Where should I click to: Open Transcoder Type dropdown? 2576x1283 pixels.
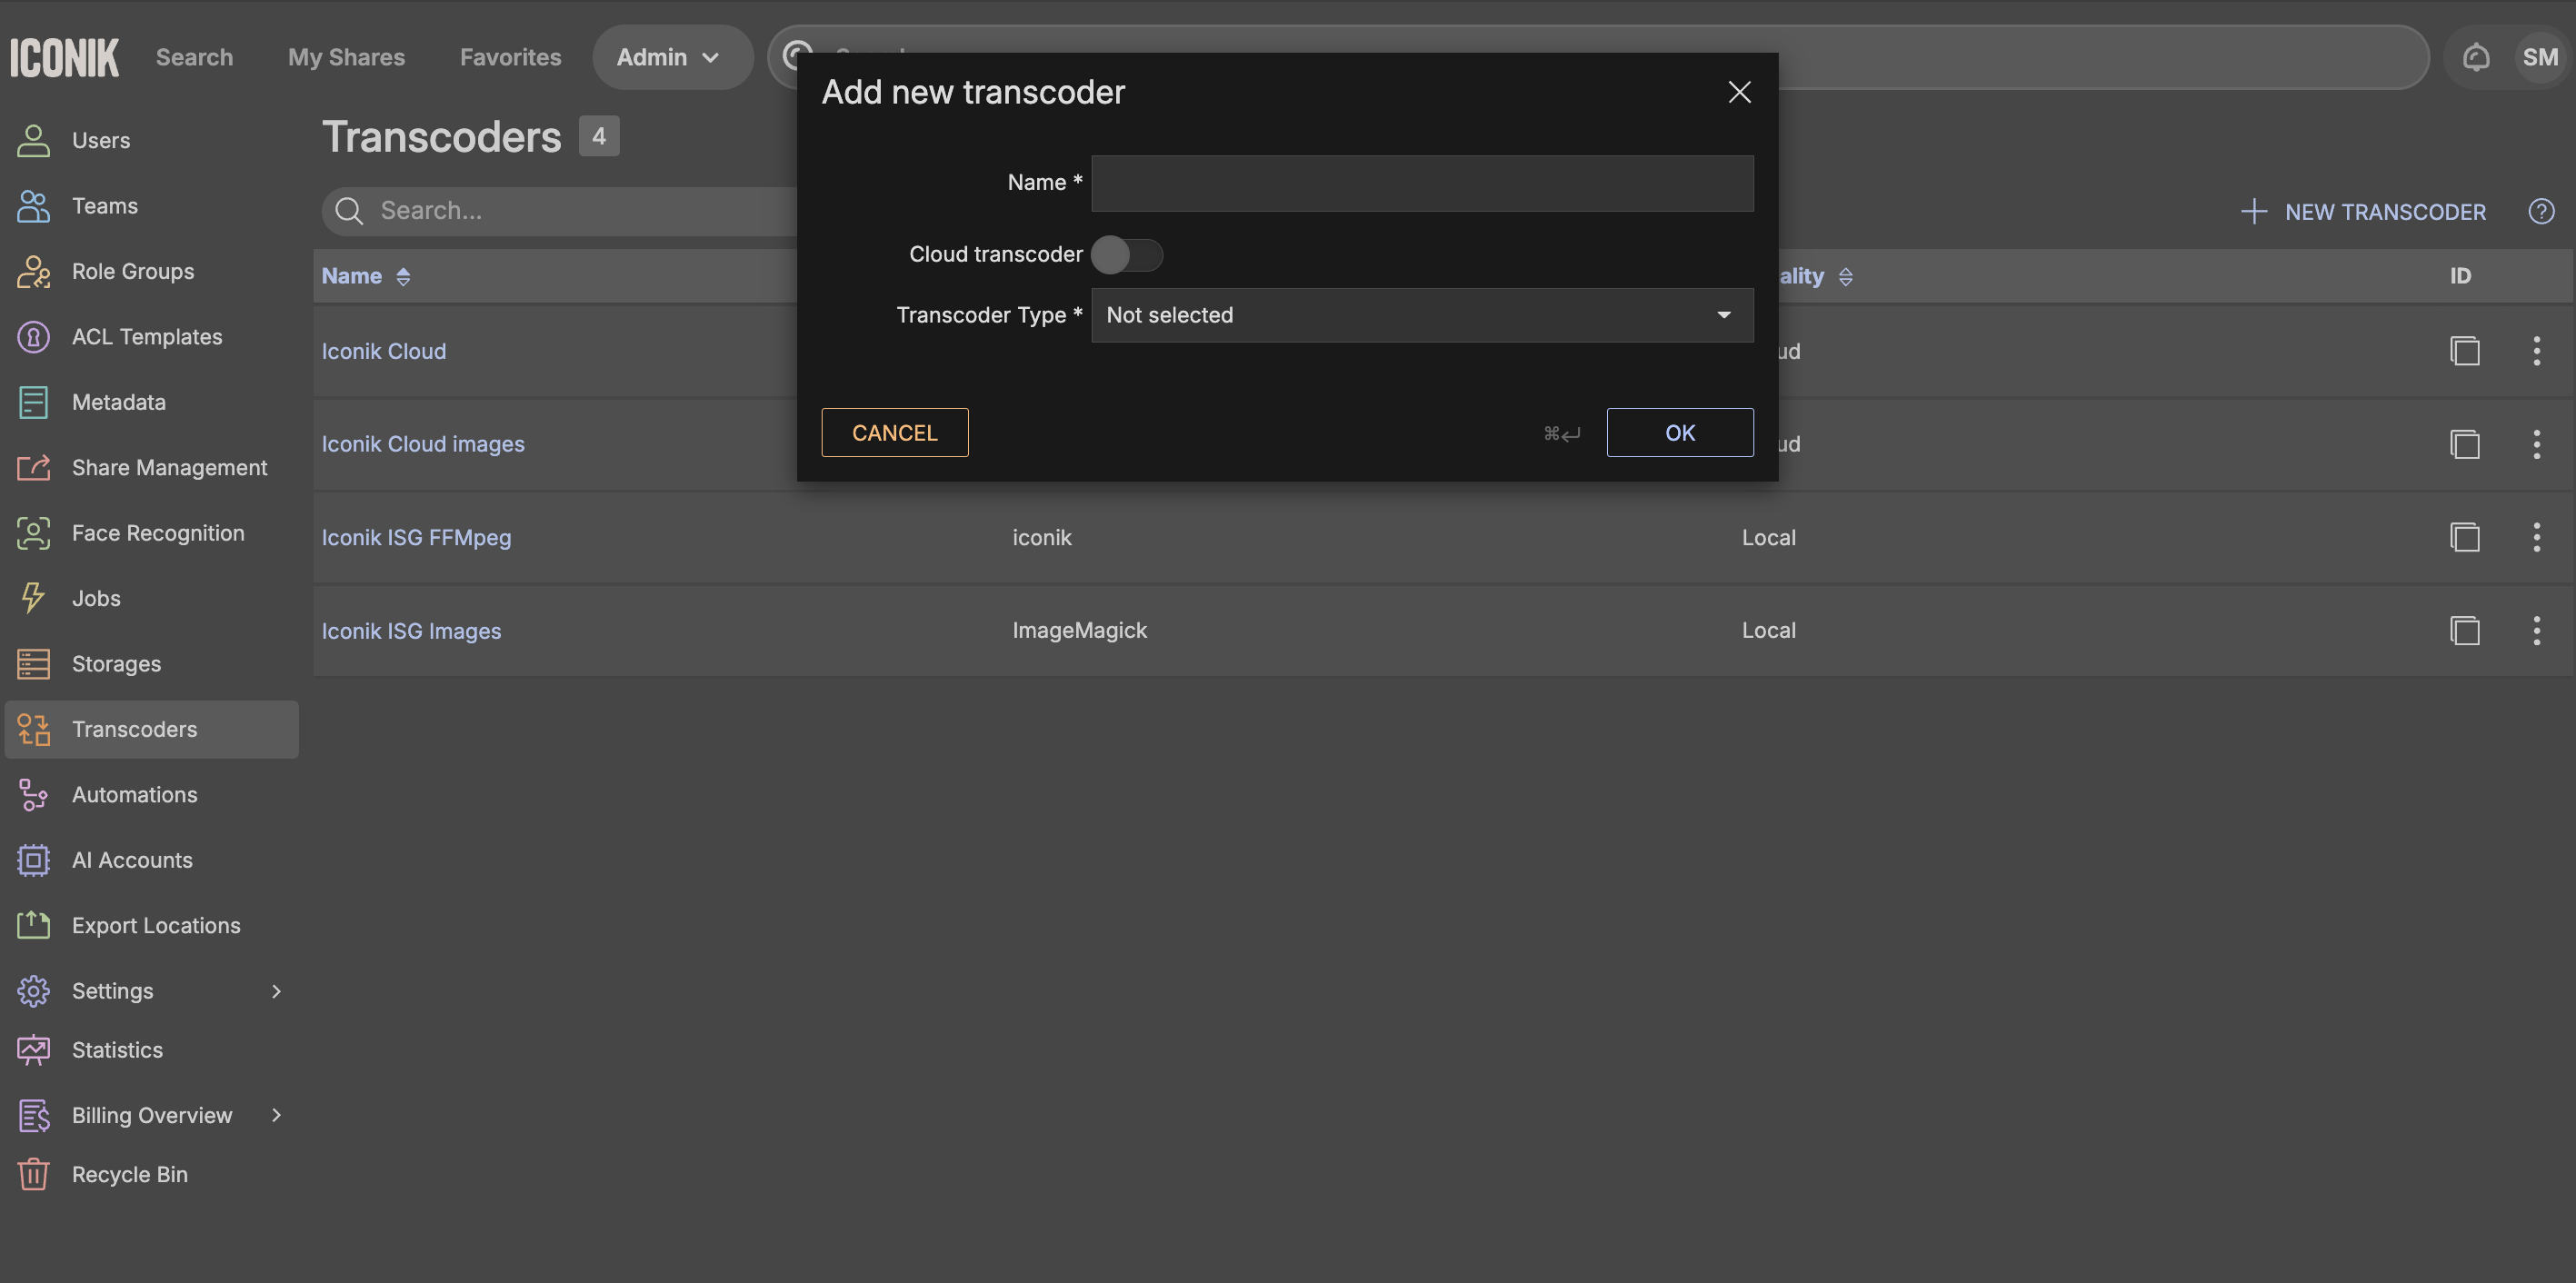pos(1421,315)
